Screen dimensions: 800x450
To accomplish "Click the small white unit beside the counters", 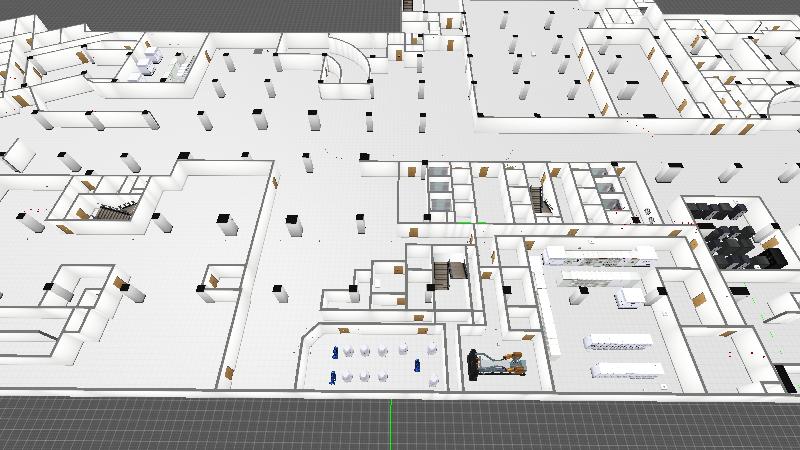I will coord(628,296).
